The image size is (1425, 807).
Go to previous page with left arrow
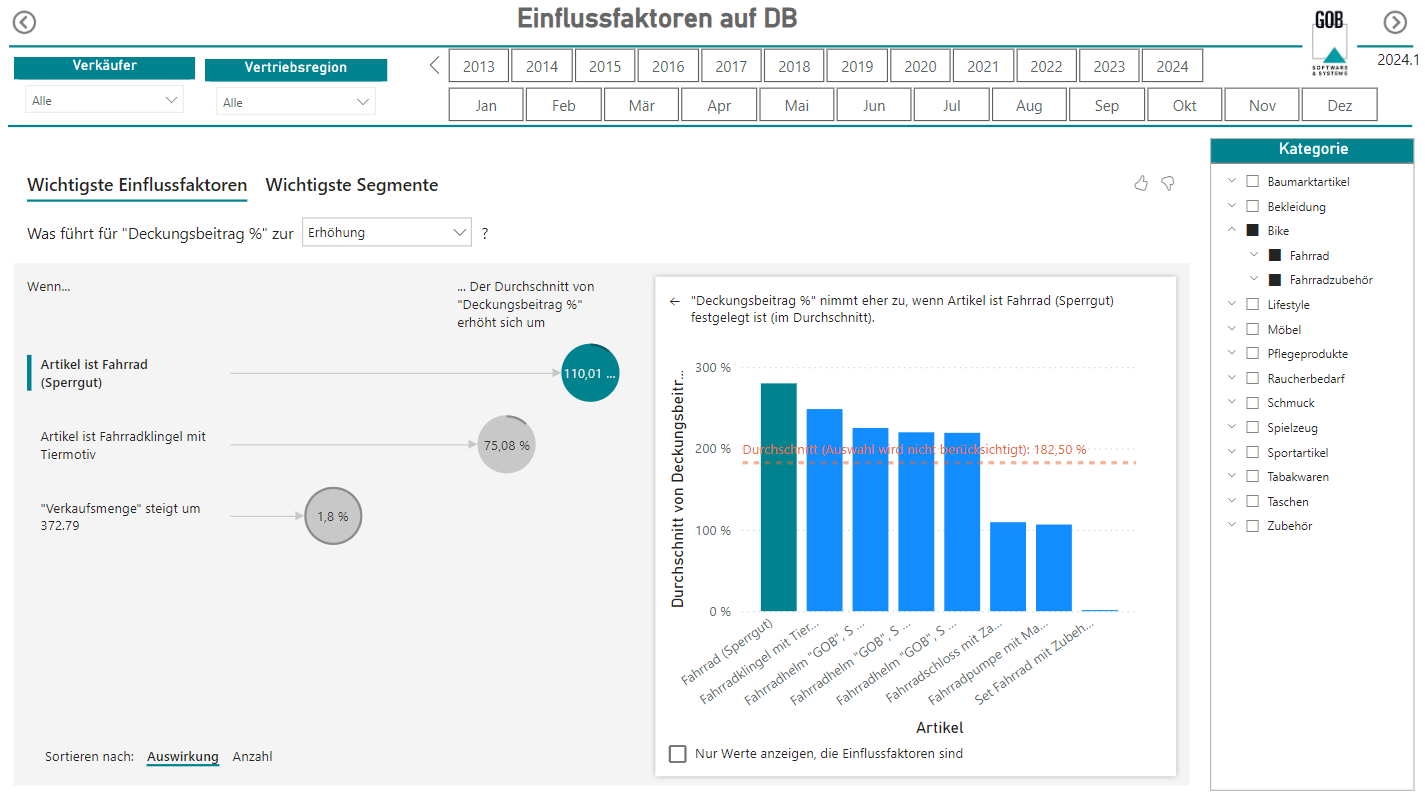(x=24, y=22)
